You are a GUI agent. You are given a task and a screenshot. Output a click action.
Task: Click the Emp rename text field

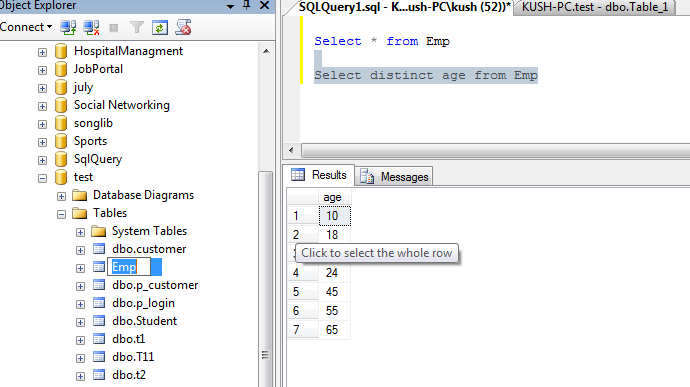coord(129,267)
